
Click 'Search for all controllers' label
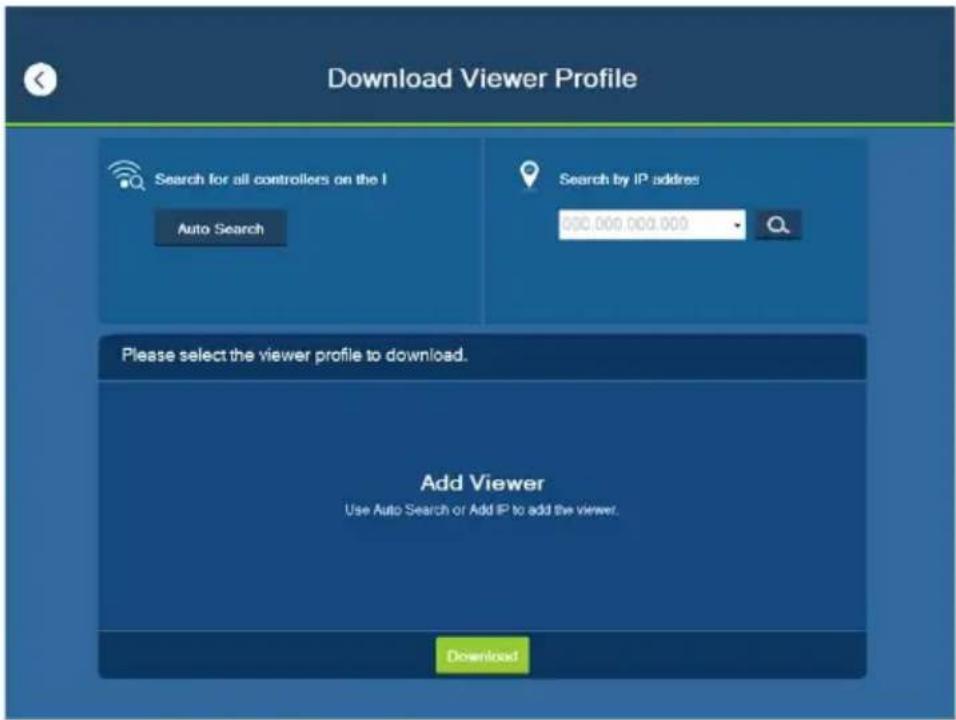pyautogui.click(x=270, y=179)
